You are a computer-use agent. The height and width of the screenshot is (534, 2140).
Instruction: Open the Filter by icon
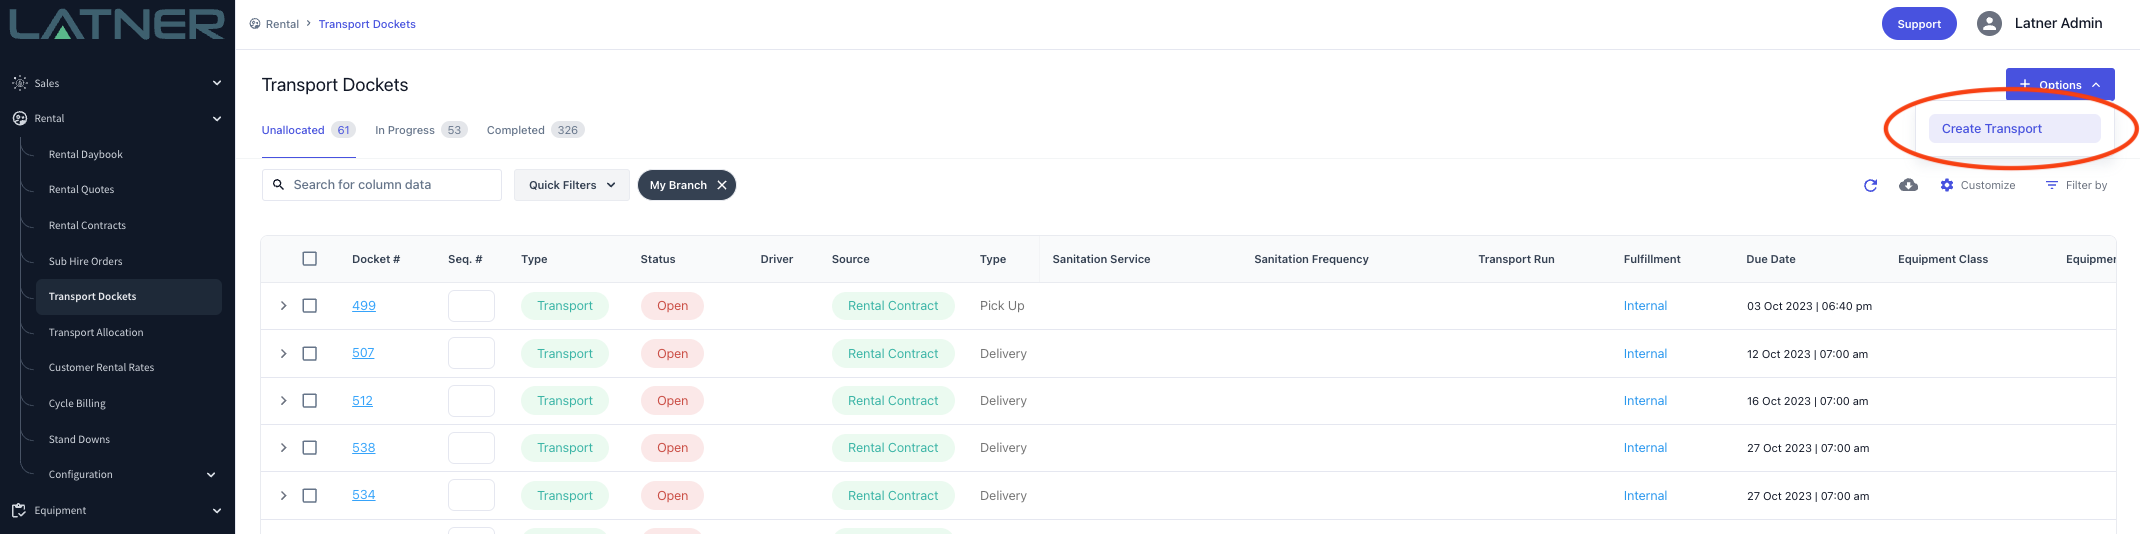tap(2051, 185)
